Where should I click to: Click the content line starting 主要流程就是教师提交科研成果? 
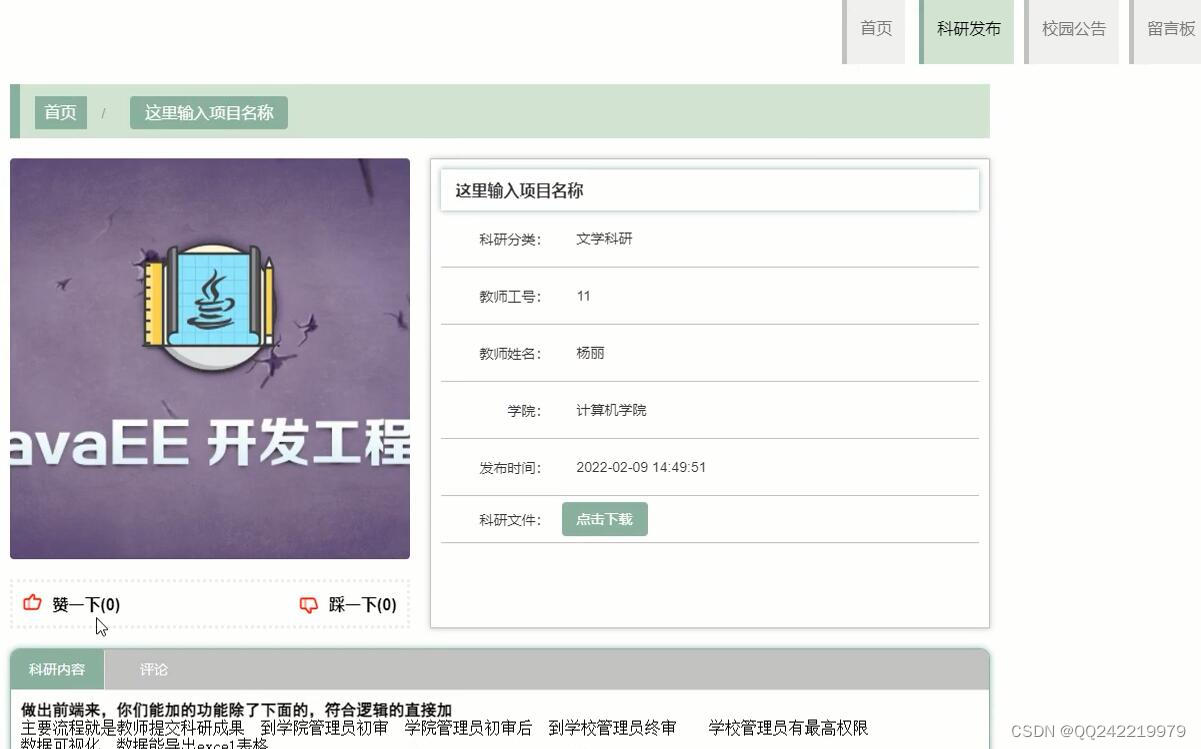[x=445, y=728]
